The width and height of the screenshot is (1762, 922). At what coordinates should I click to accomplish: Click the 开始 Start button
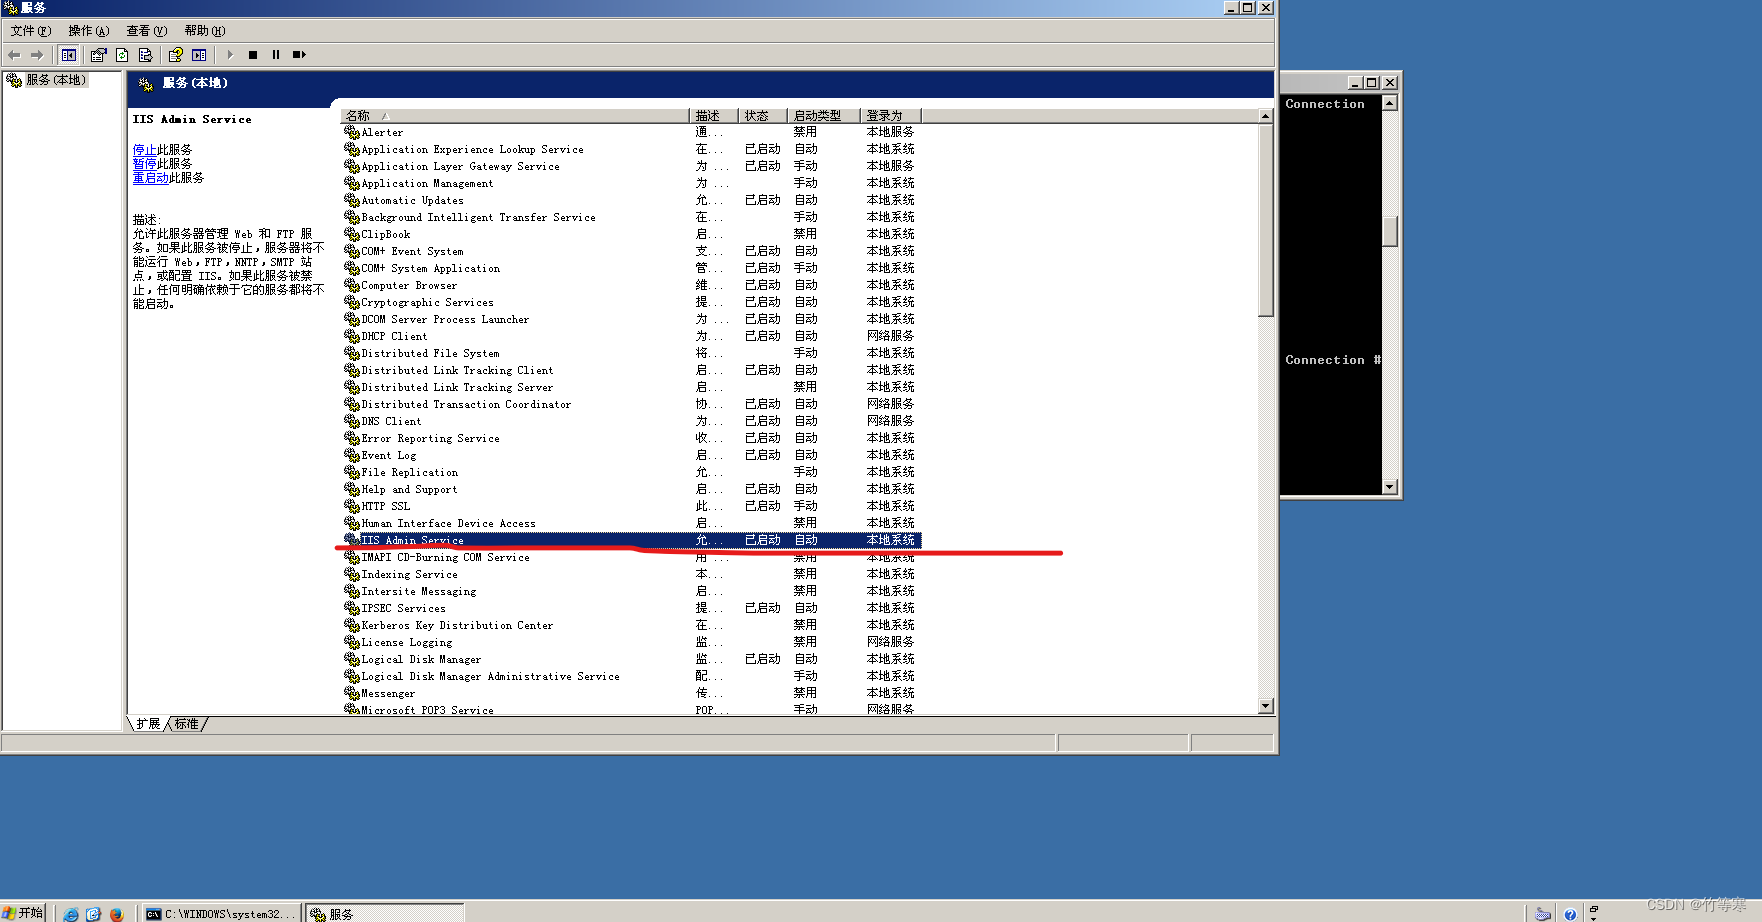pyautogui.click(x=23, y=913)
